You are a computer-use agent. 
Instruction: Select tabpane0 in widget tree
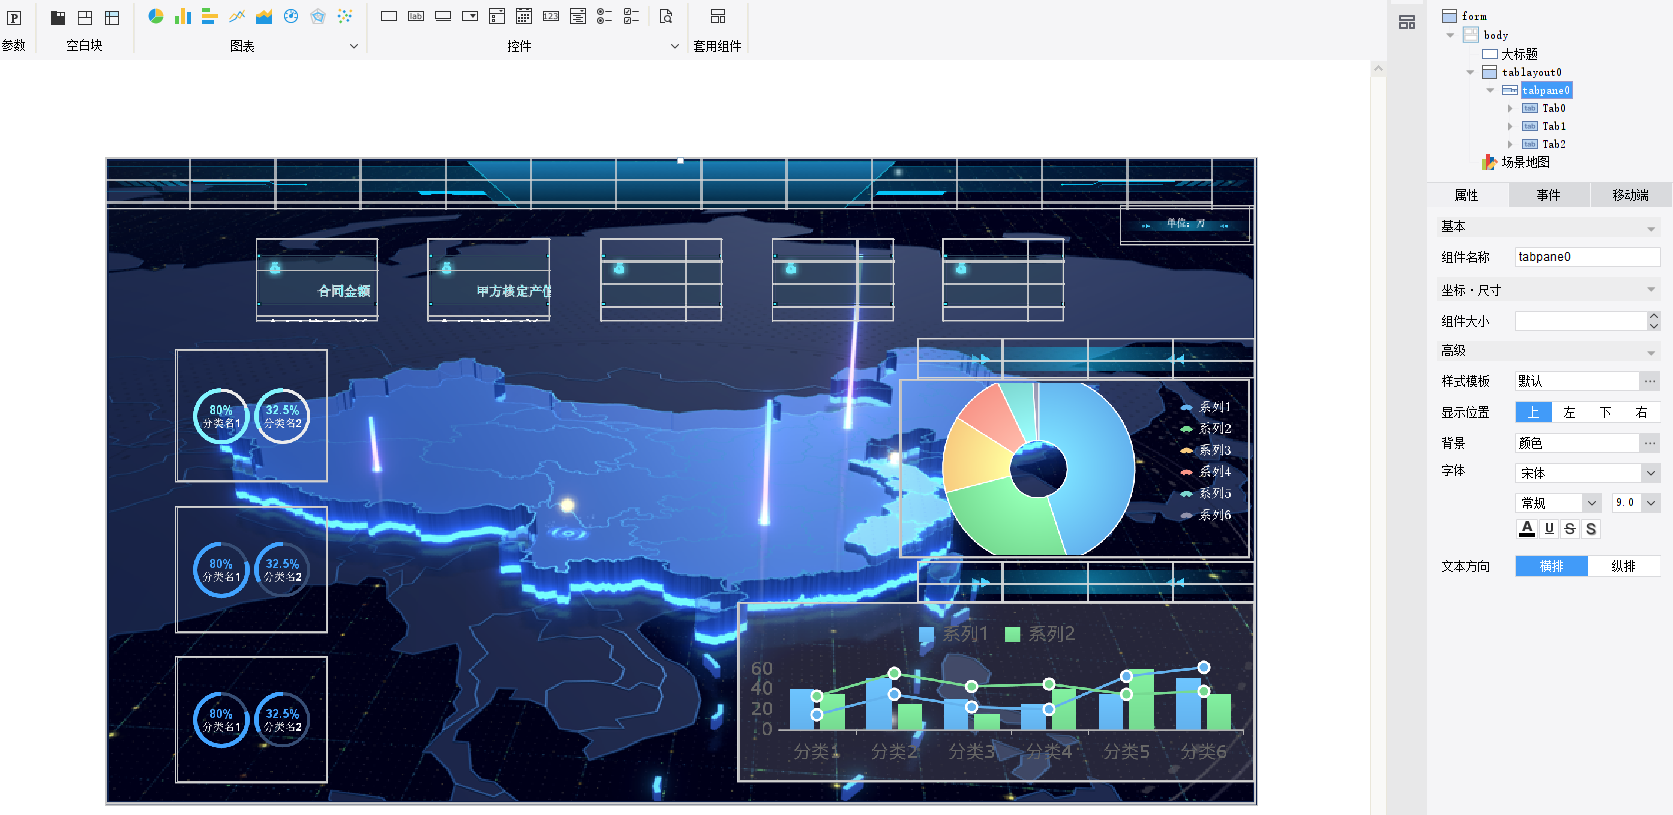(x=1546, y=90)
